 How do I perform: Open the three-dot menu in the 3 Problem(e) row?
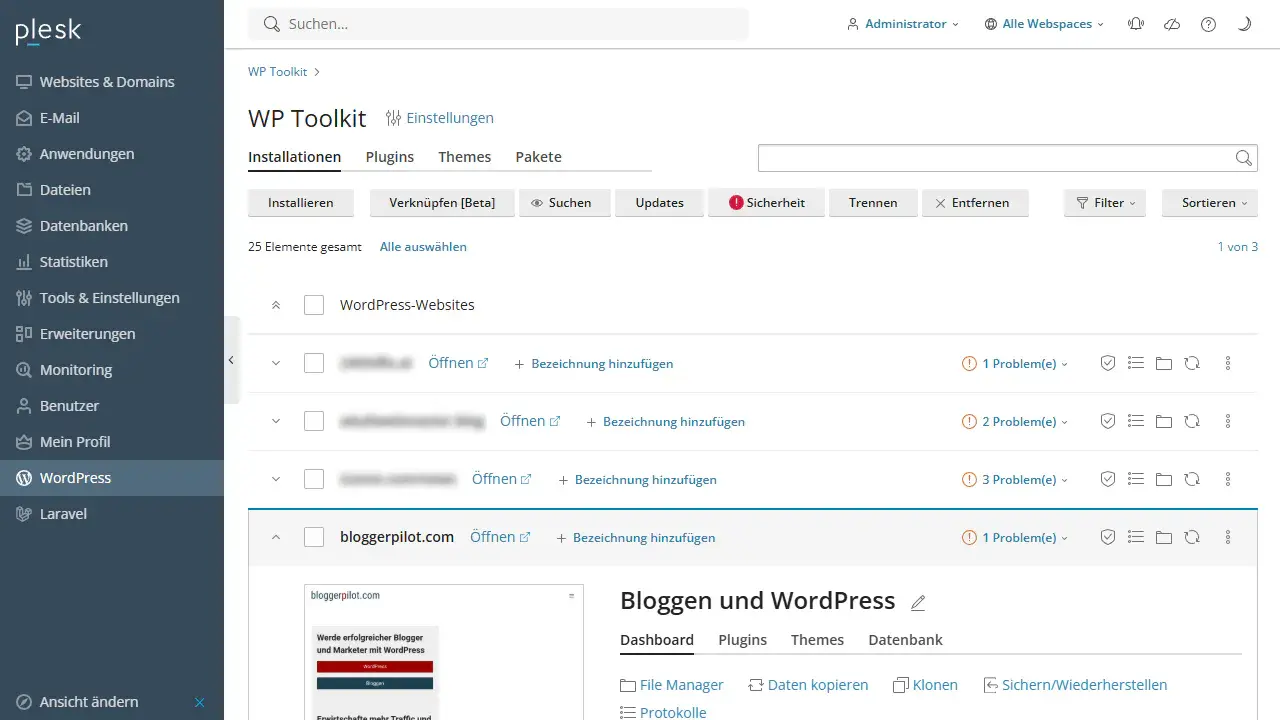coord(1228,480)
